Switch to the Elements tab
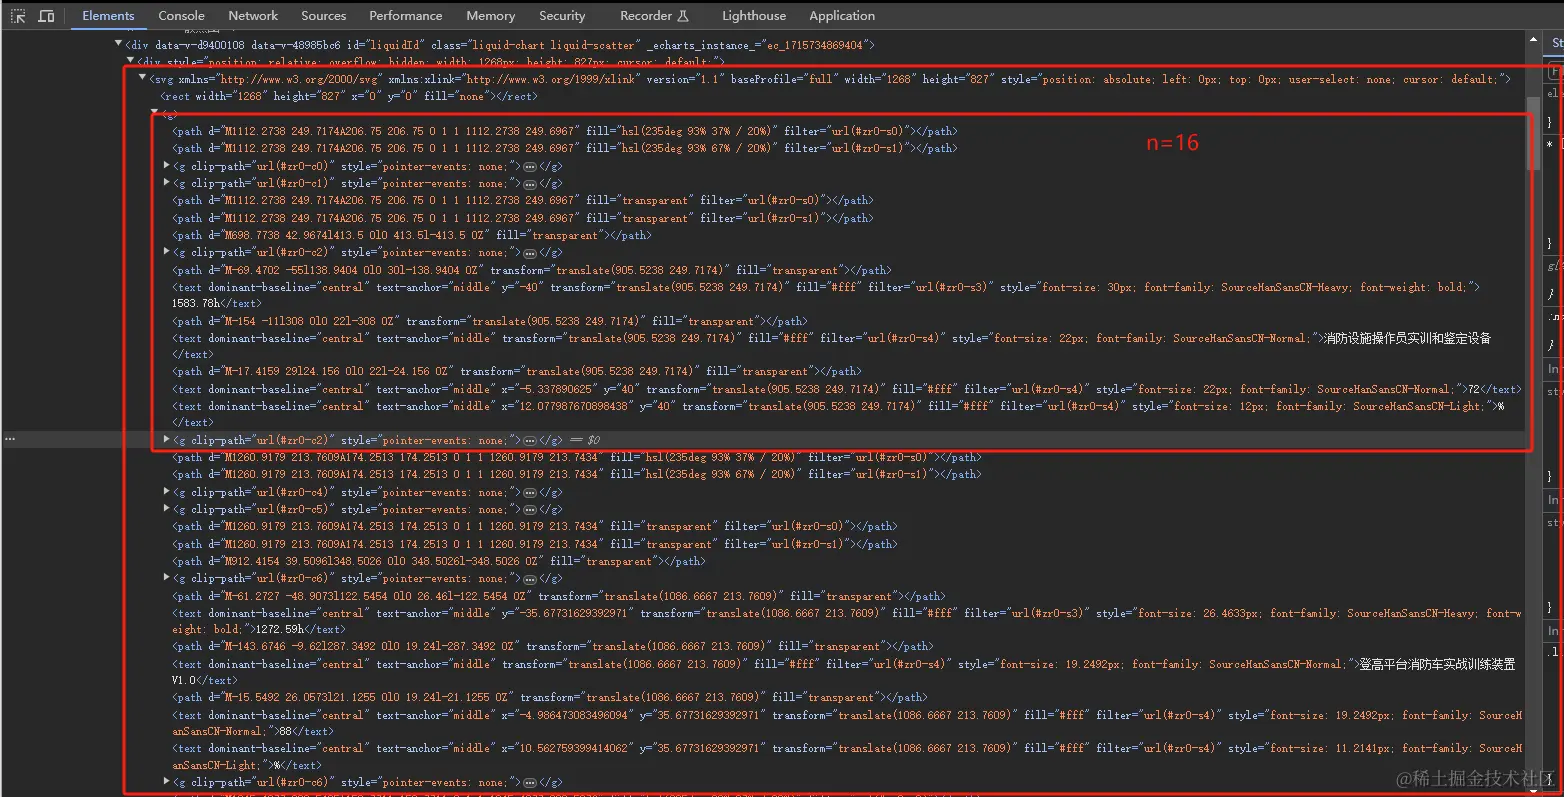Screen dimensions: 1564x797 (108, 16)
